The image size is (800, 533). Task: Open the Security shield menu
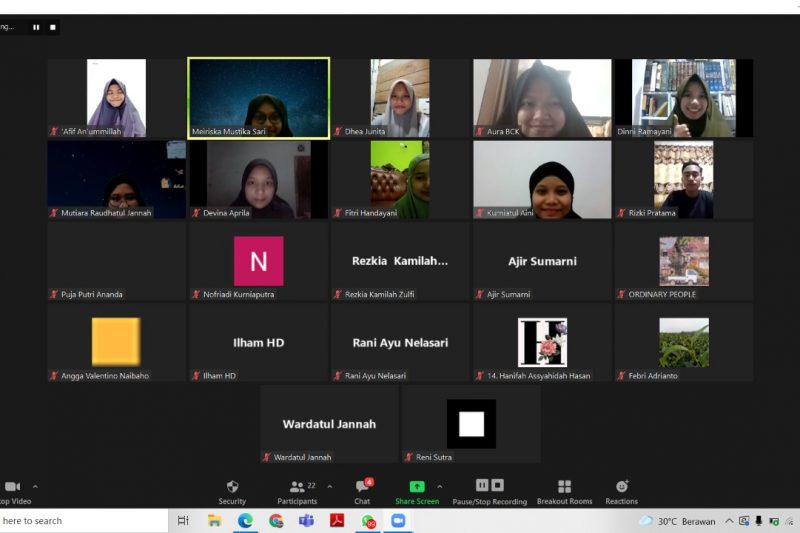point(232,493)
